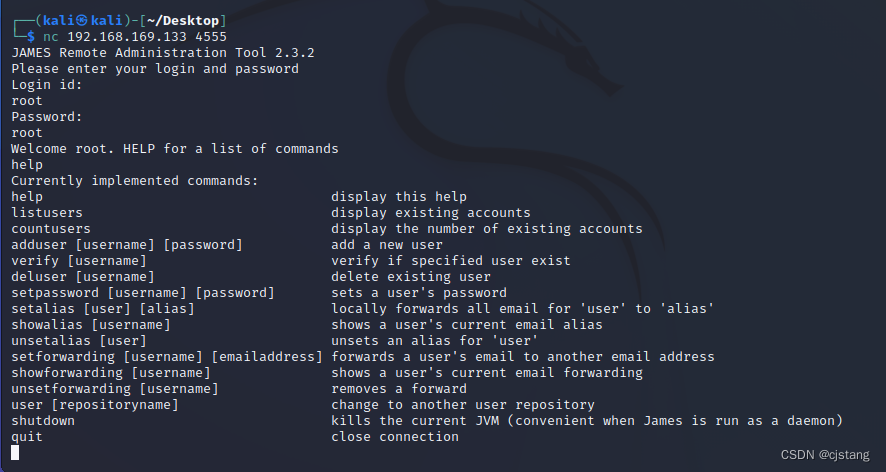
Task: Click the 'Welcome root' message line
Action: pos(175,149)
